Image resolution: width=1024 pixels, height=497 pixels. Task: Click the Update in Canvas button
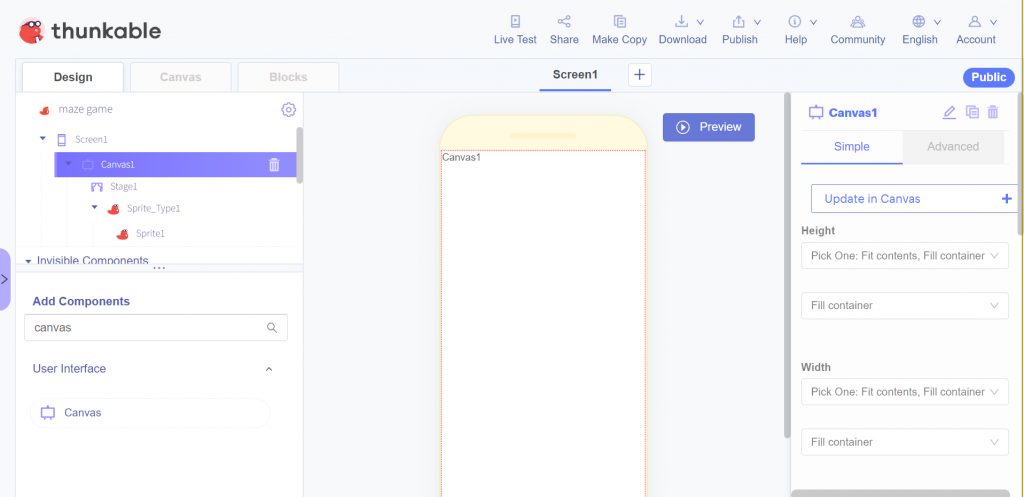pyautogui.click(x=914, y=199)
